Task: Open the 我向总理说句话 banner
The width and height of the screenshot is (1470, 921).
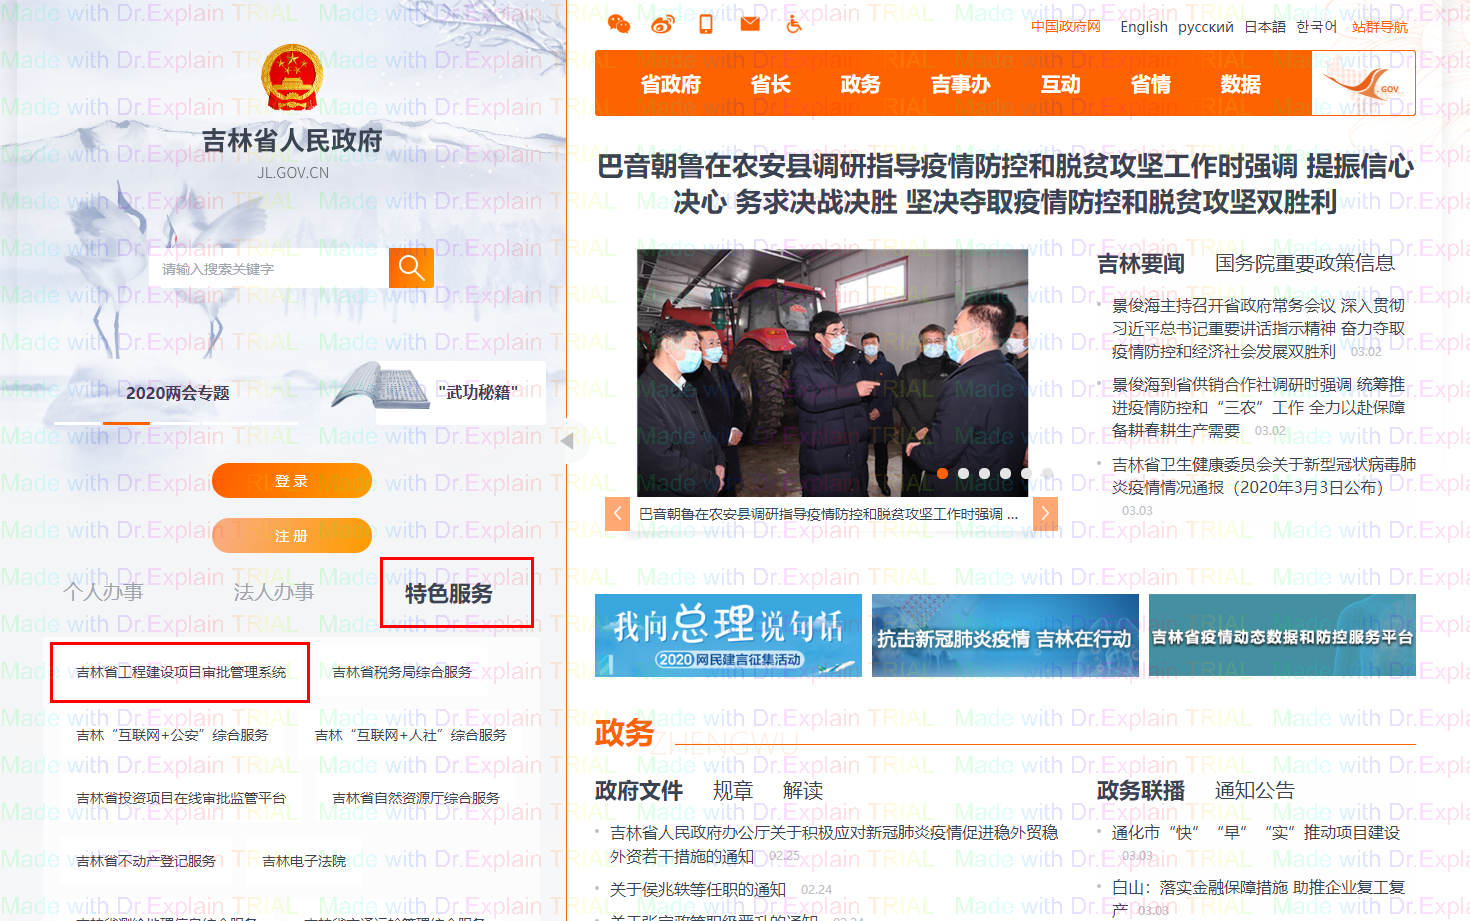Action: [728, 635]
